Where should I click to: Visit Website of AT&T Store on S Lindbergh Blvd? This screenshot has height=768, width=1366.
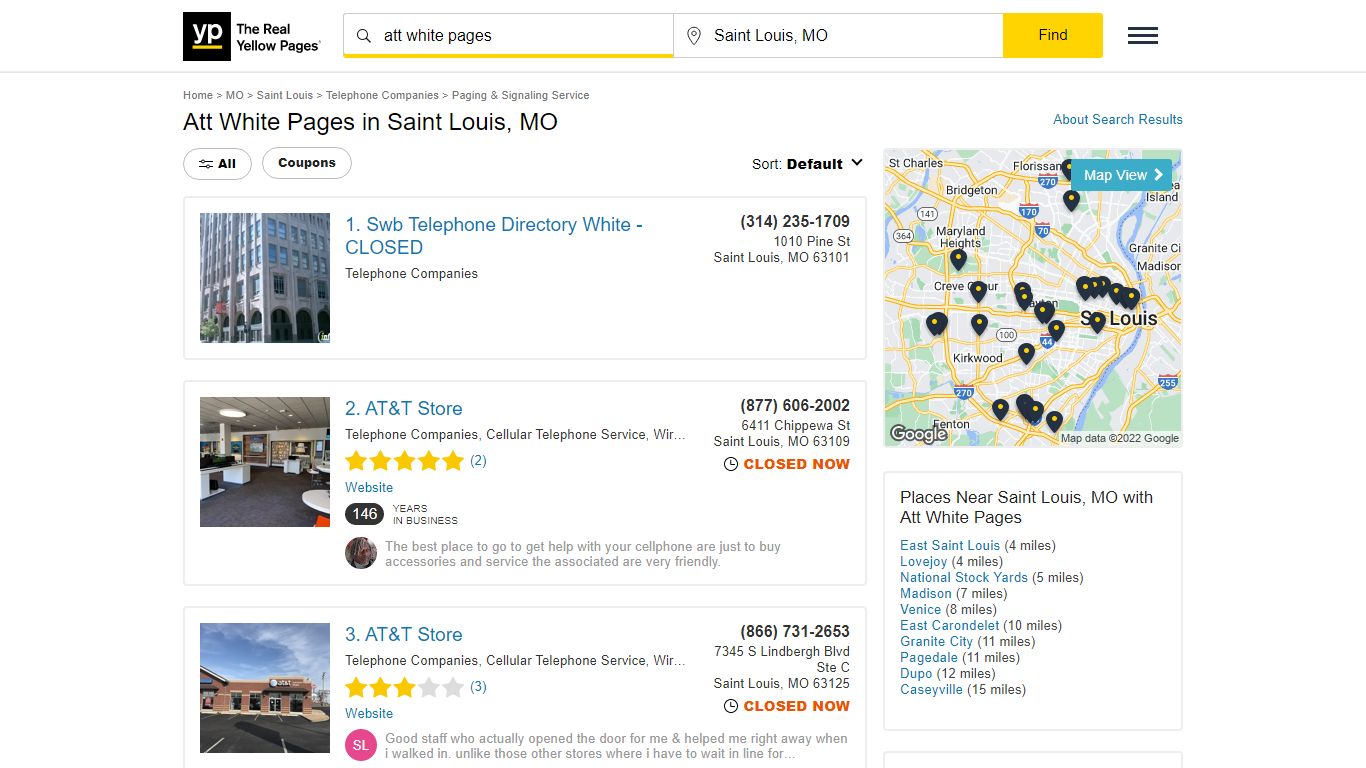coord(369,713)
